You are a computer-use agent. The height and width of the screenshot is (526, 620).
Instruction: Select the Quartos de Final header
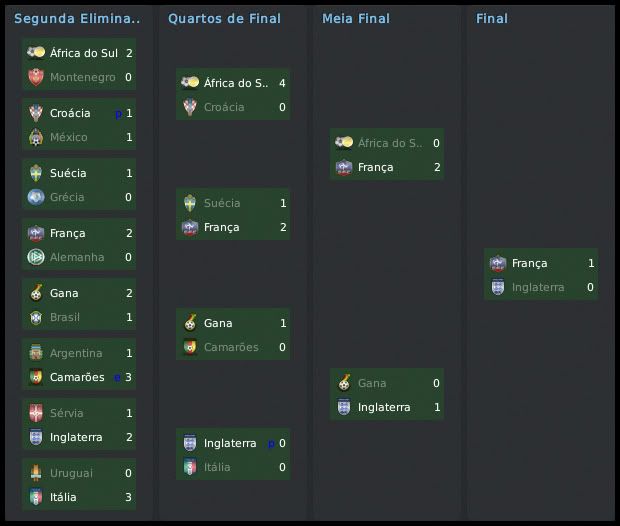tap(224, 19)
